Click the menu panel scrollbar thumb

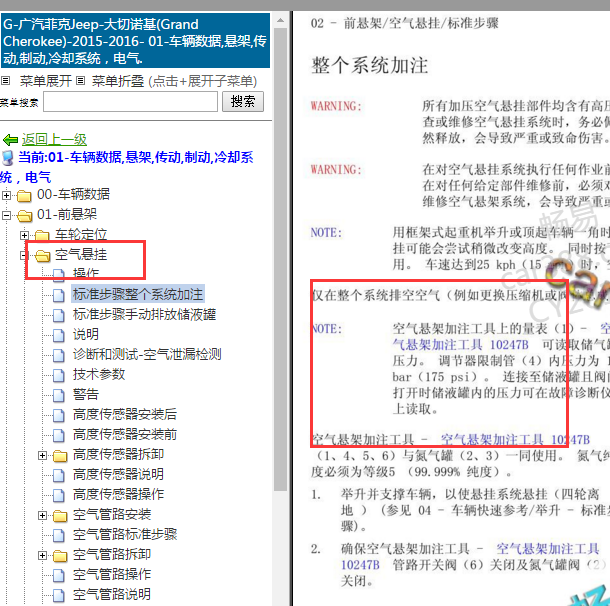pos(280,260)
